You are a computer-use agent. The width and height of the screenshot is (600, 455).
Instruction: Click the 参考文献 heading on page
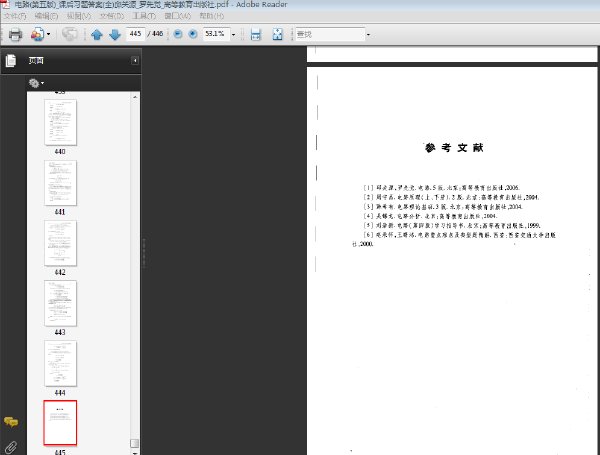(x=454, y=148)
